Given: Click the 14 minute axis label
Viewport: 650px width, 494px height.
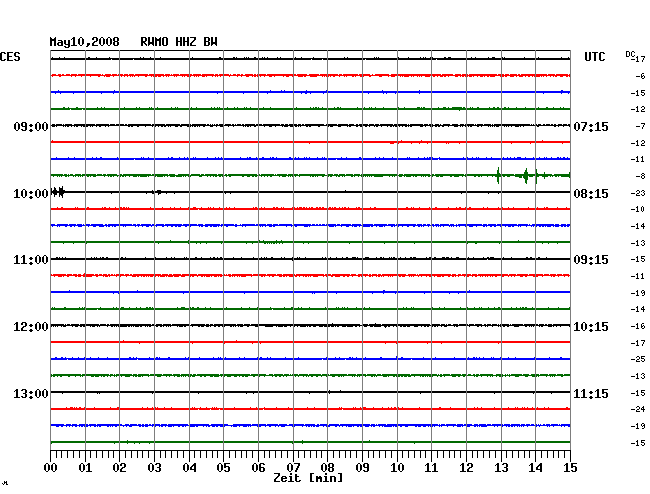Looking at the screenshot, I should 536,468.
